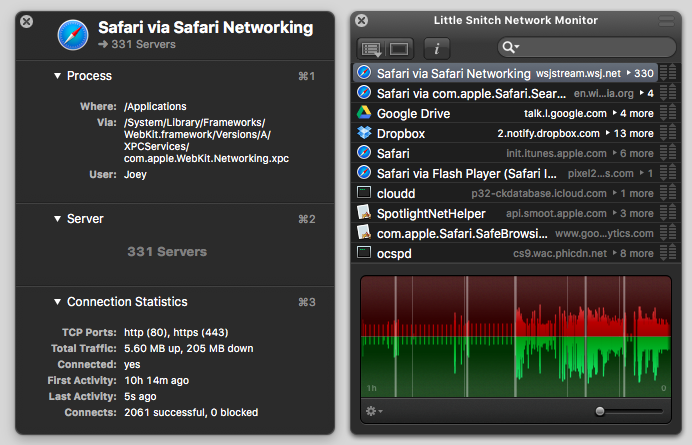Close the Safari inspector panel
This screenshot has width=692, height=445.
point(26,21)
